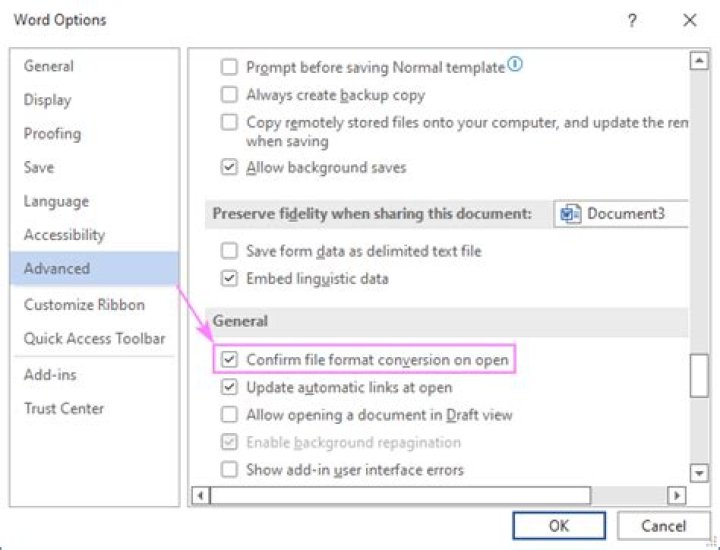
Task: Click the vertical scrollbar thumb
Action: [699, 375]
